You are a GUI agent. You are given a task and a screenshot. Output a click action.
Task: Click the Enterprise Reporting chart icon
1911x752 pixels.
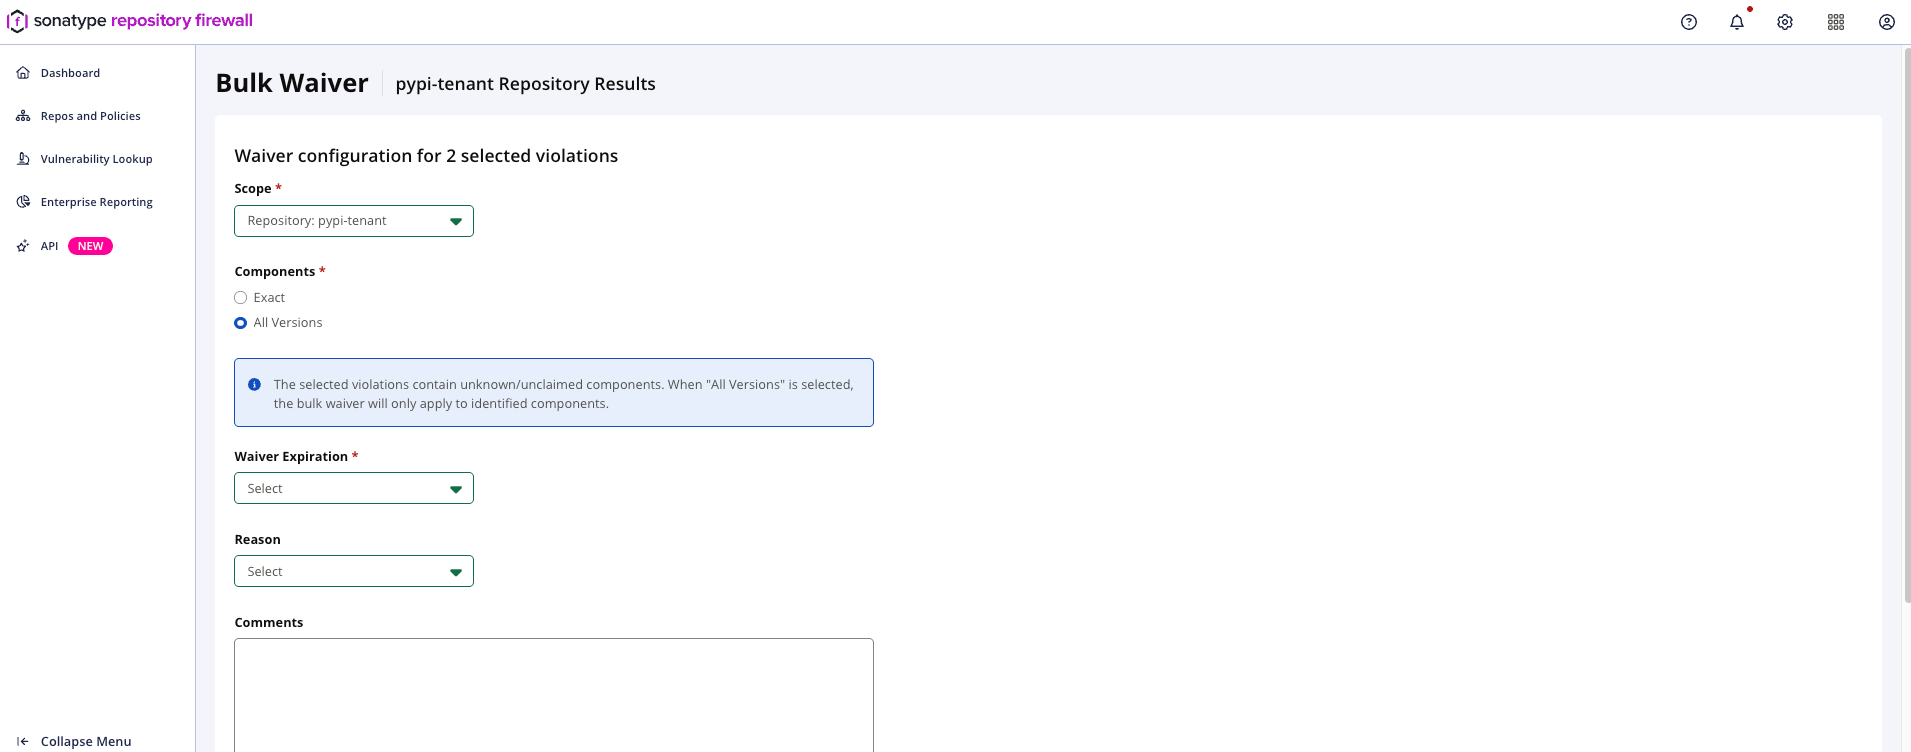(x=23, y=202)
